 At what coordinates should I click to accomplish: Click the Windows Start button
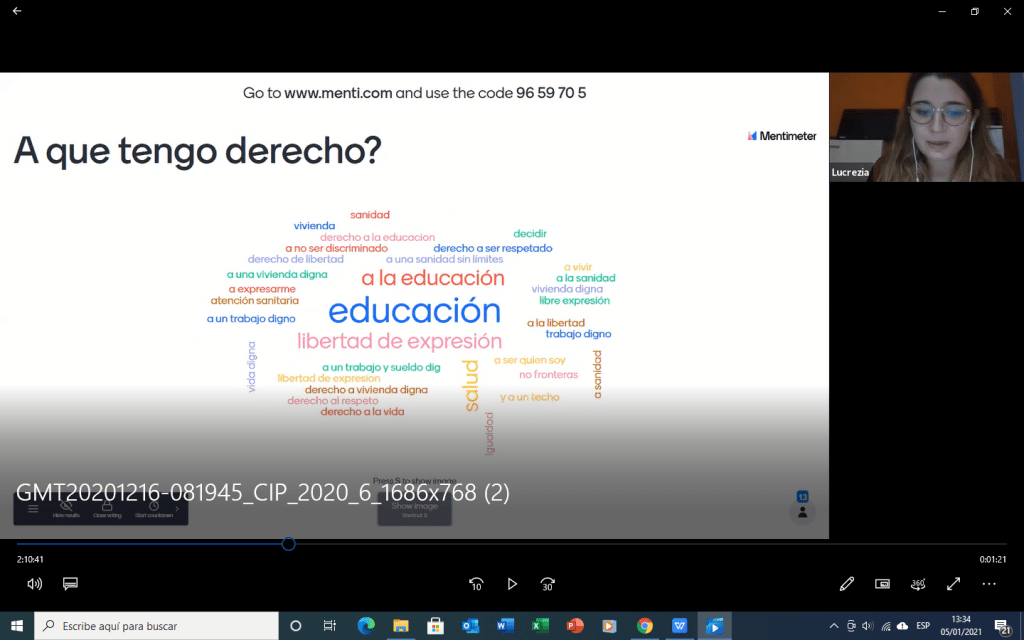click(x=17, y=626)
